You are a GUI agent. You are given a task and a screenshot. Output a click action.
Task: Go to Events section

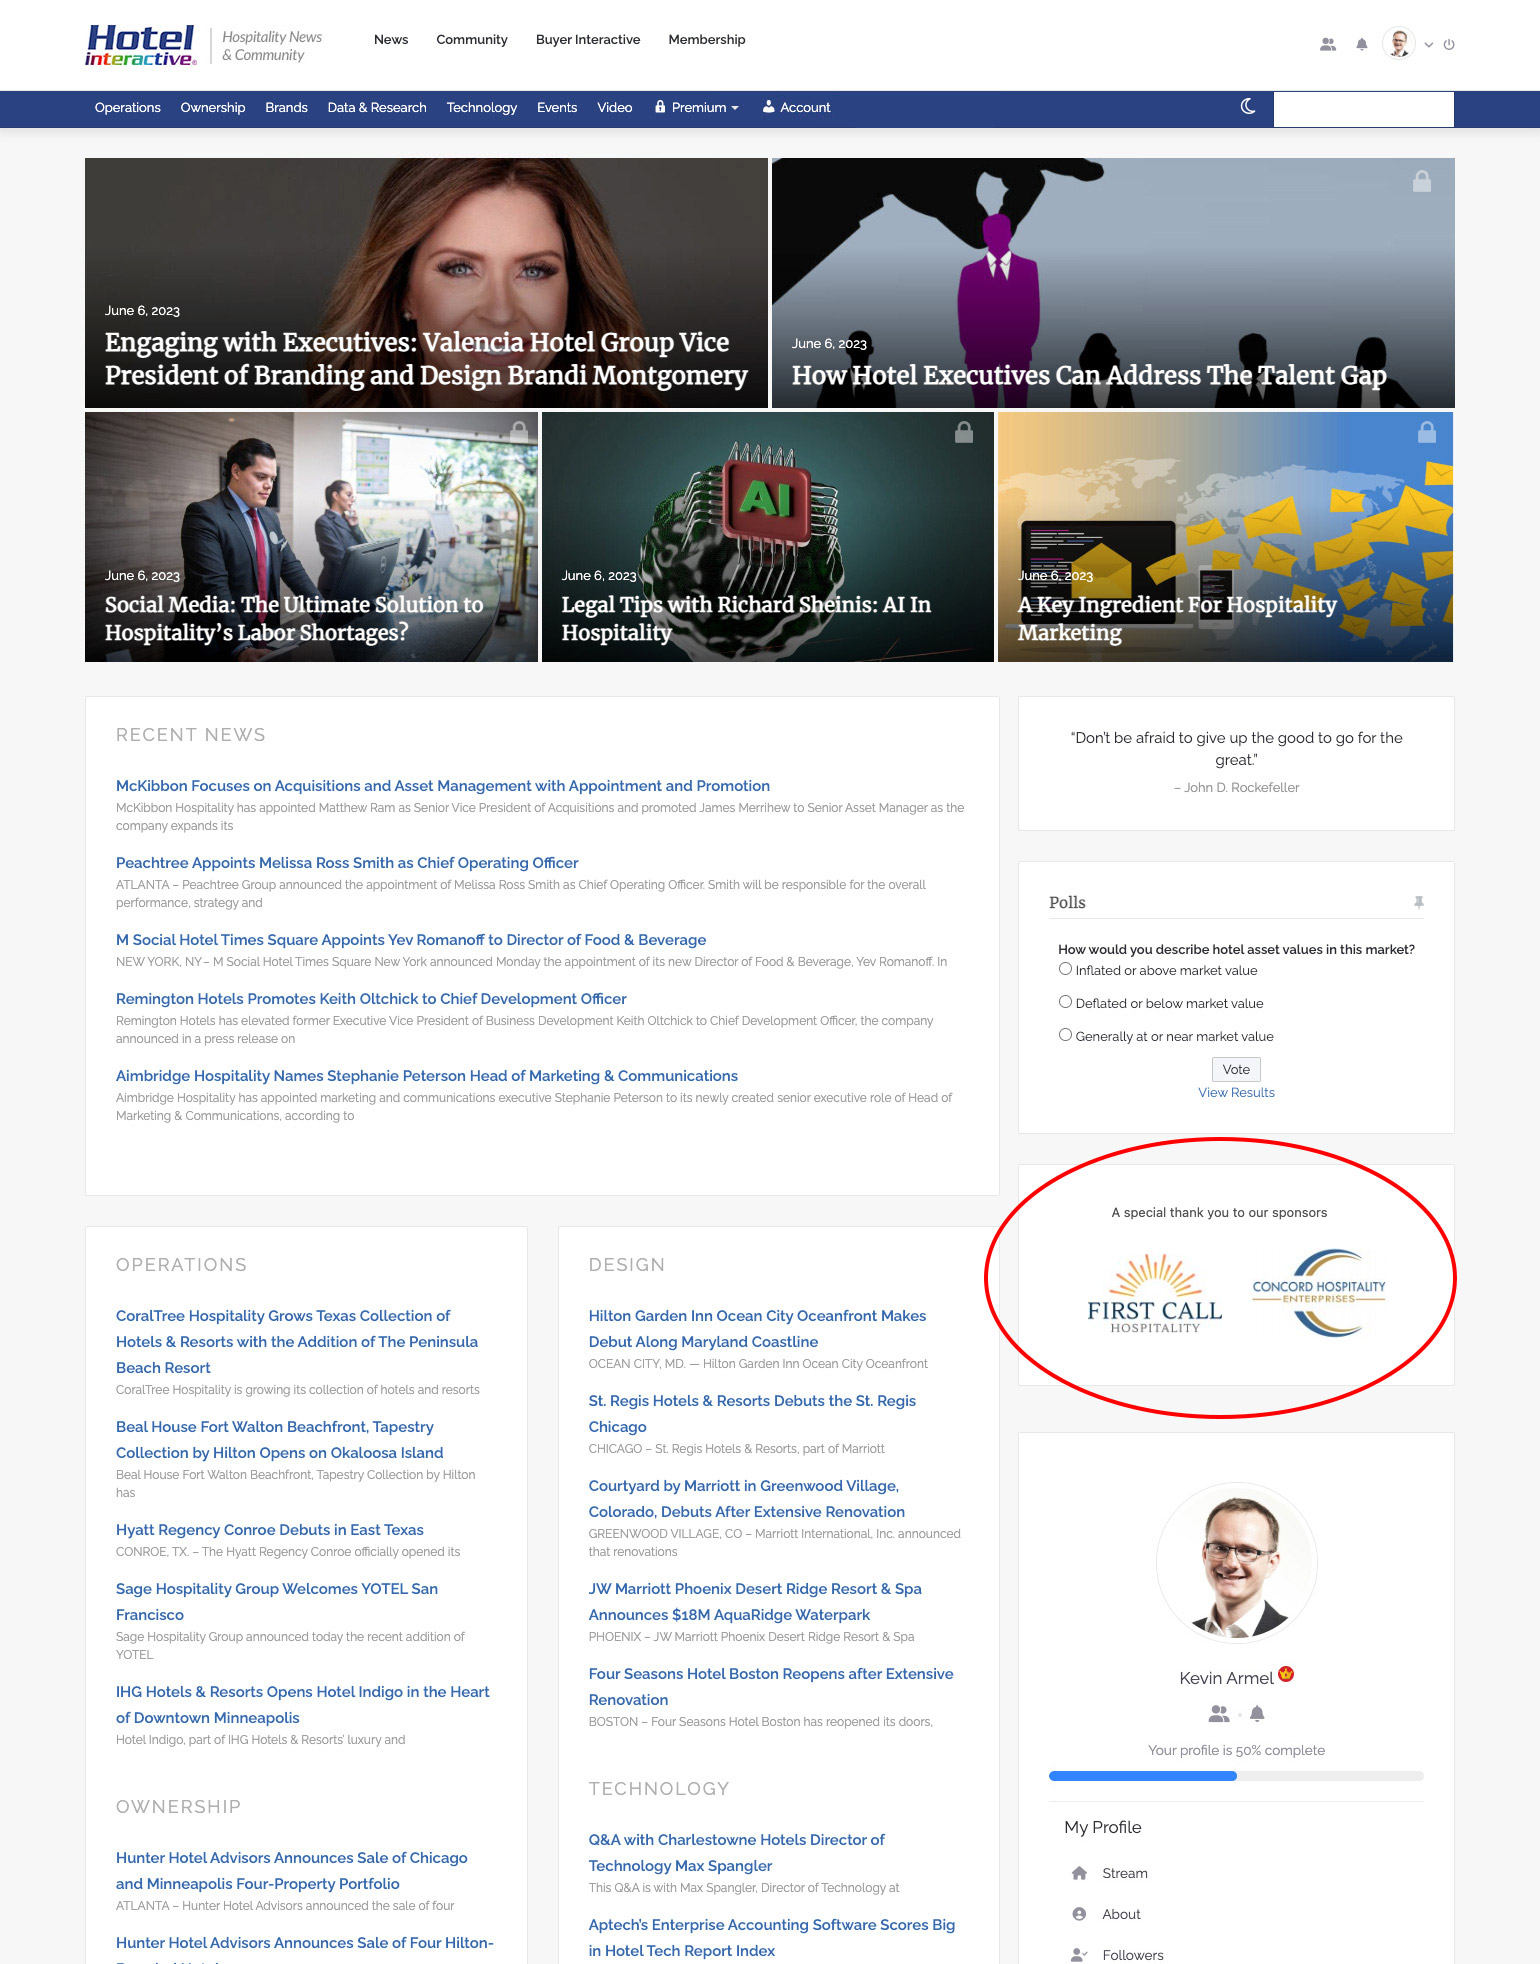tap(557, 107)
